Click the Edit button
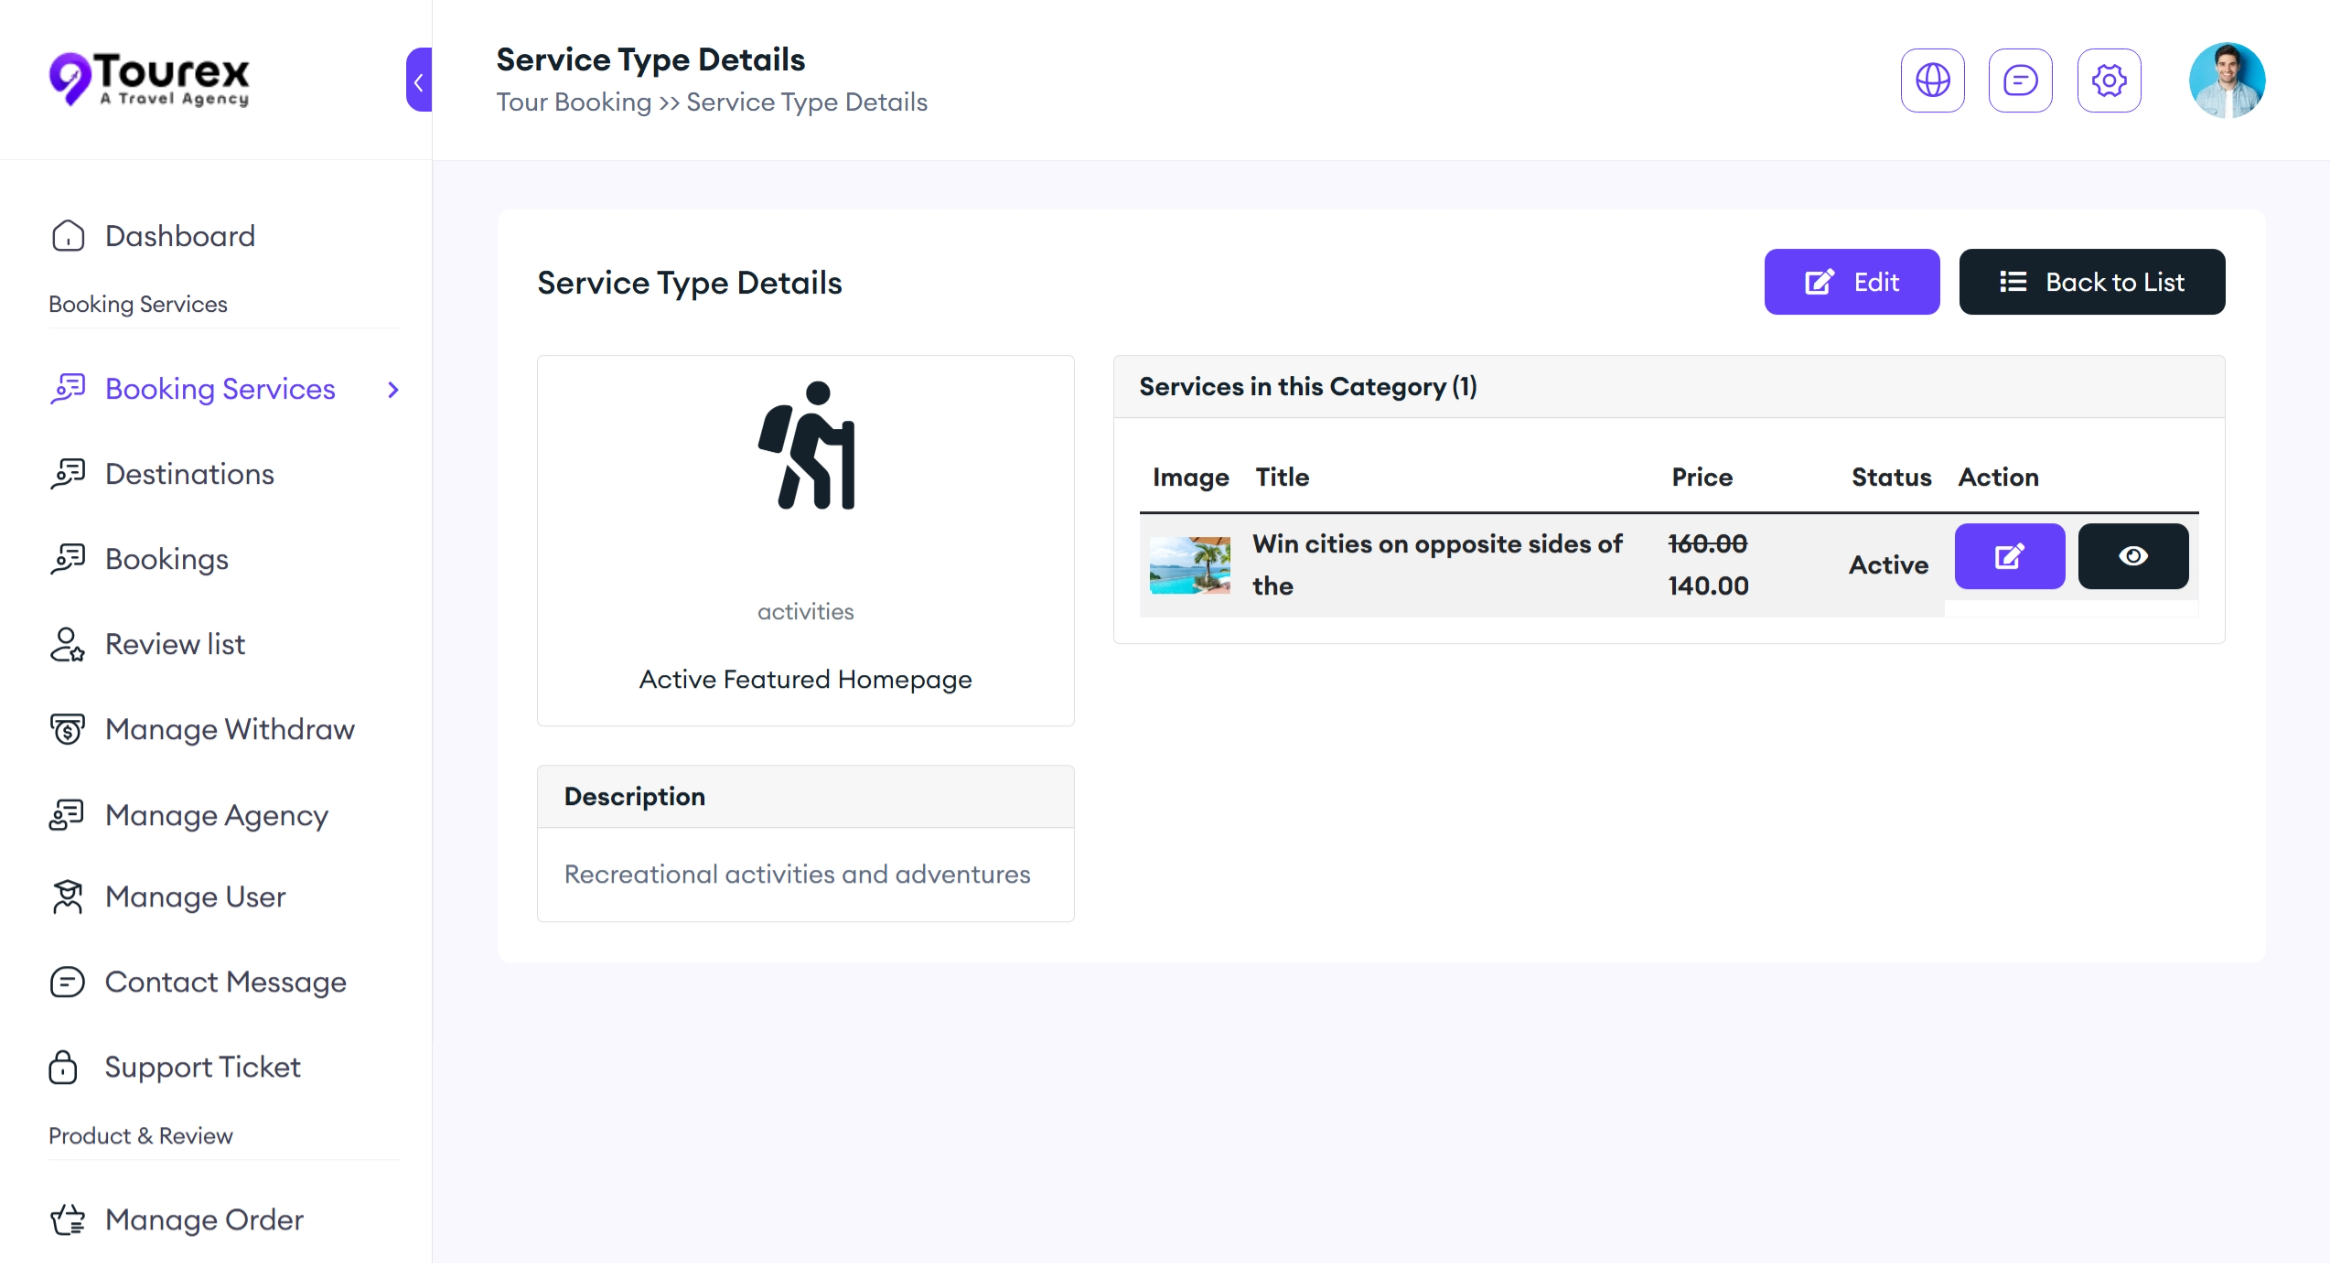 [x=1851, y=282]
